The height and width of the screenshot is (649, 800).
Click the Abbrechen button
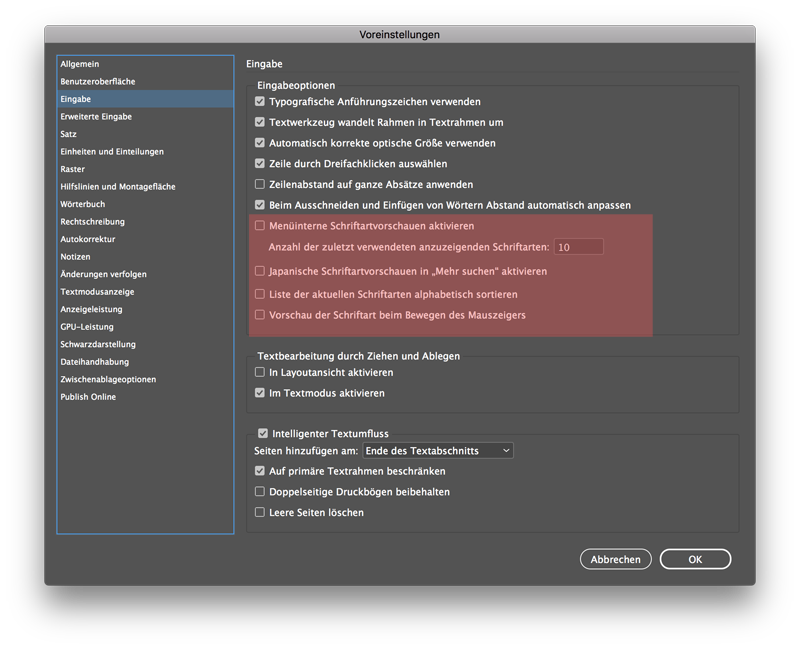(615, 559)
